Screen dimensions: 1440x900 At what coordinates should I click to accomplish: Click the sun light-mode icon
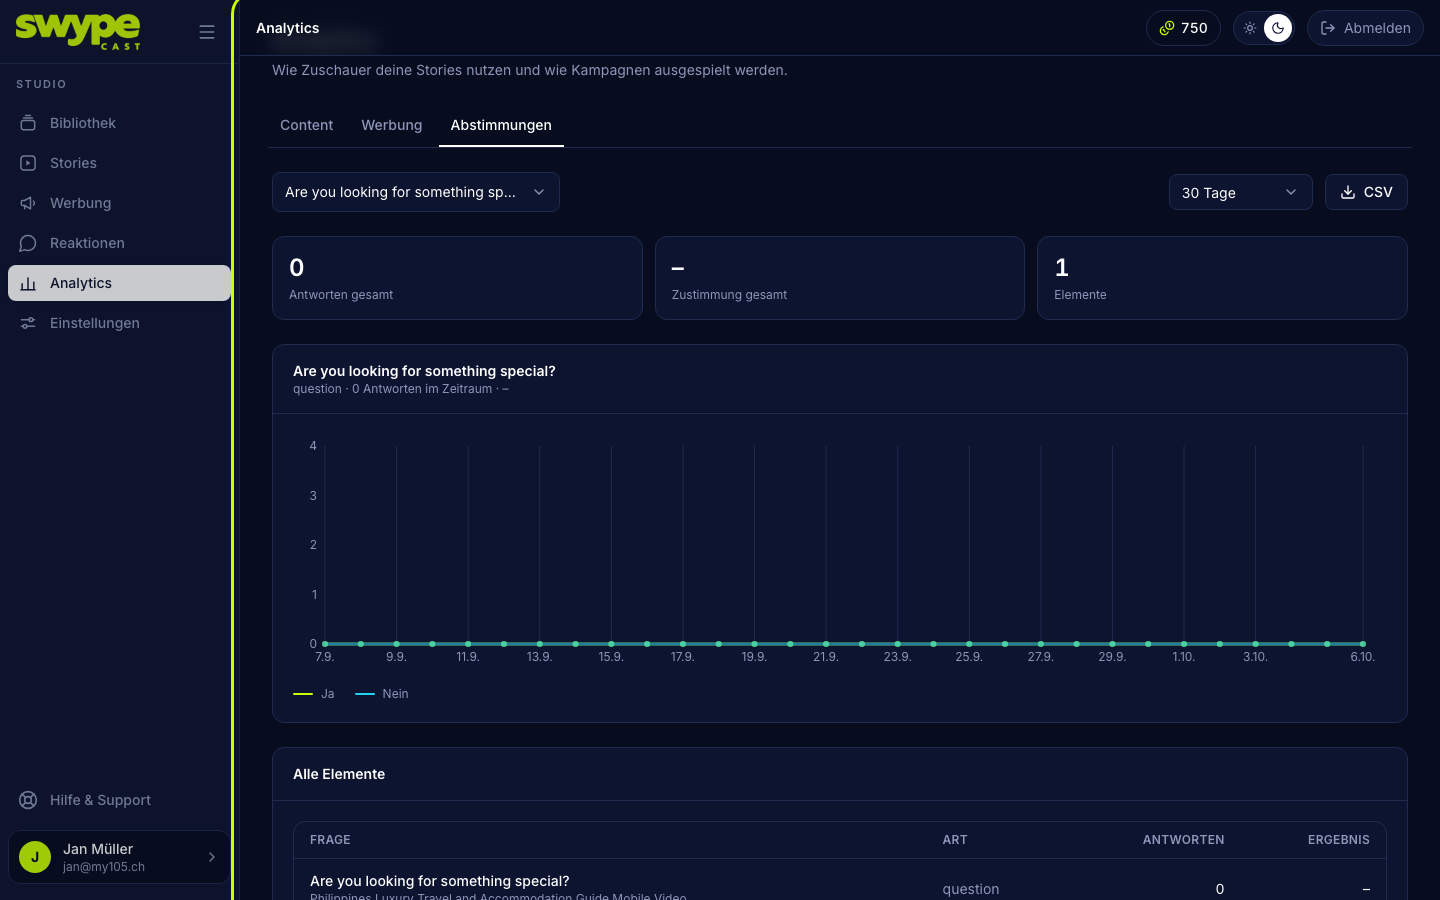click(1250, 28)
